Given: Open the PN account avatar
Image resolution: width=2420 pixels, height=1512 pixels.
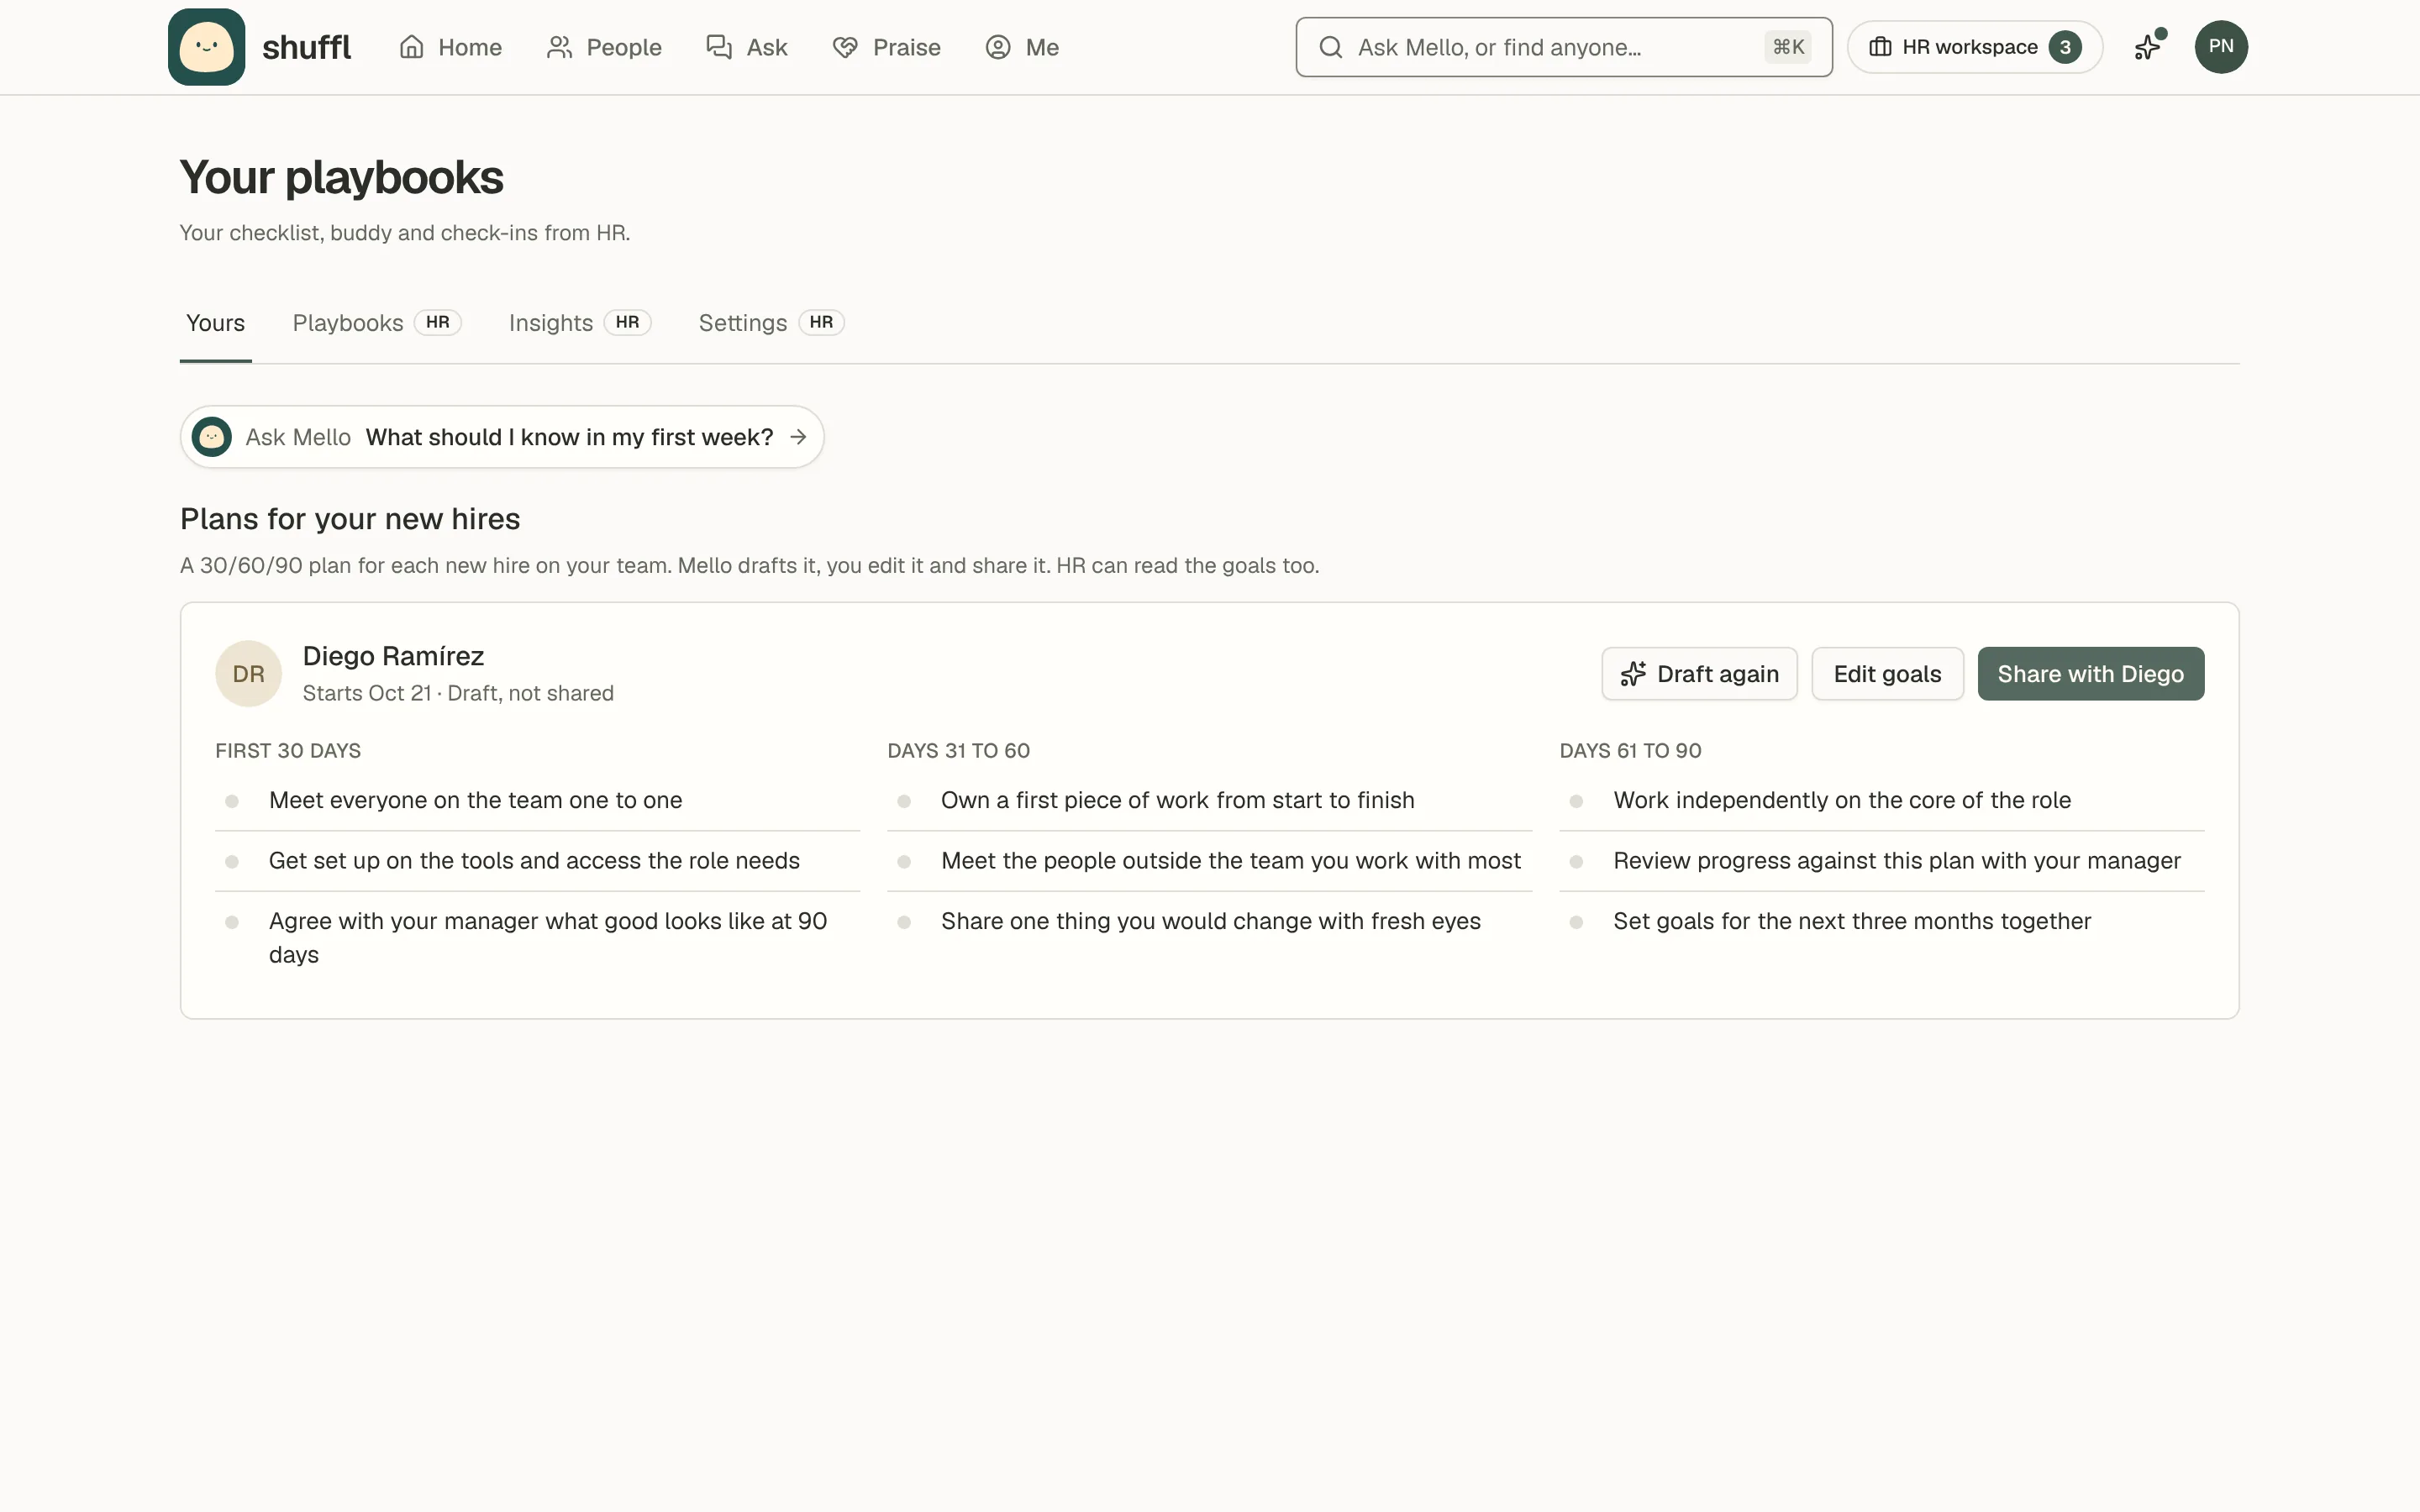Looking at the screenshot, I should click(x=2221, y=47).
